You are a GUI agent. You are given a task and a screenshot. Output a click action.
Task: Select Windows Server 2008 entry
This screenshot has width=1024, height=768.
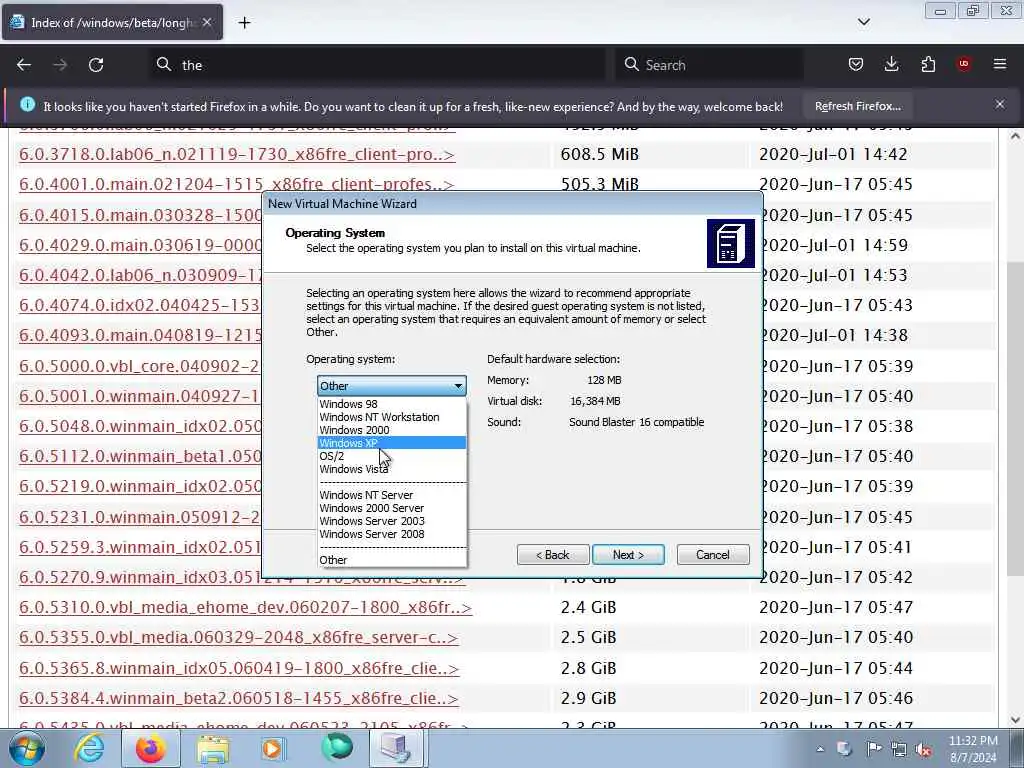(x=392, y=534)
